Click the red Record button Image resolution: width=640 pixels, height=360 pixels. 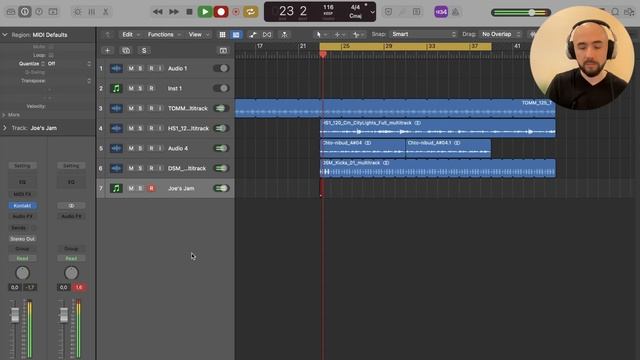coord(221,12)
